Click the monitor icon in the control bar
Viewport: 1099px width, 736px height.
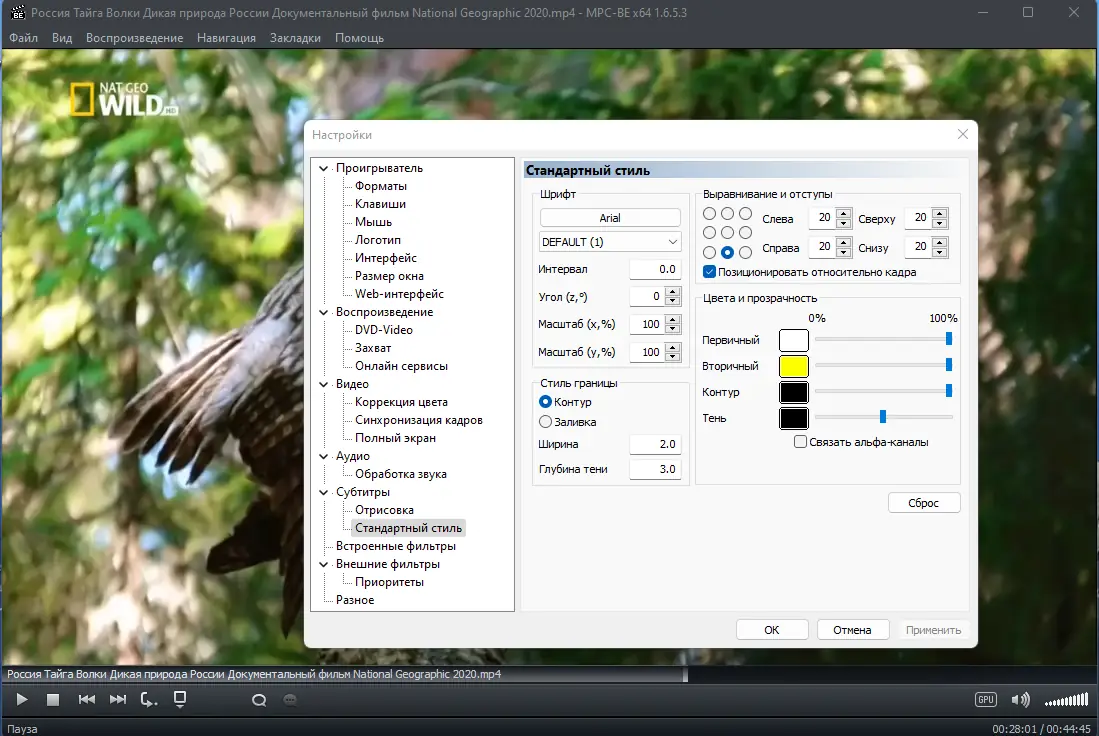180,700
